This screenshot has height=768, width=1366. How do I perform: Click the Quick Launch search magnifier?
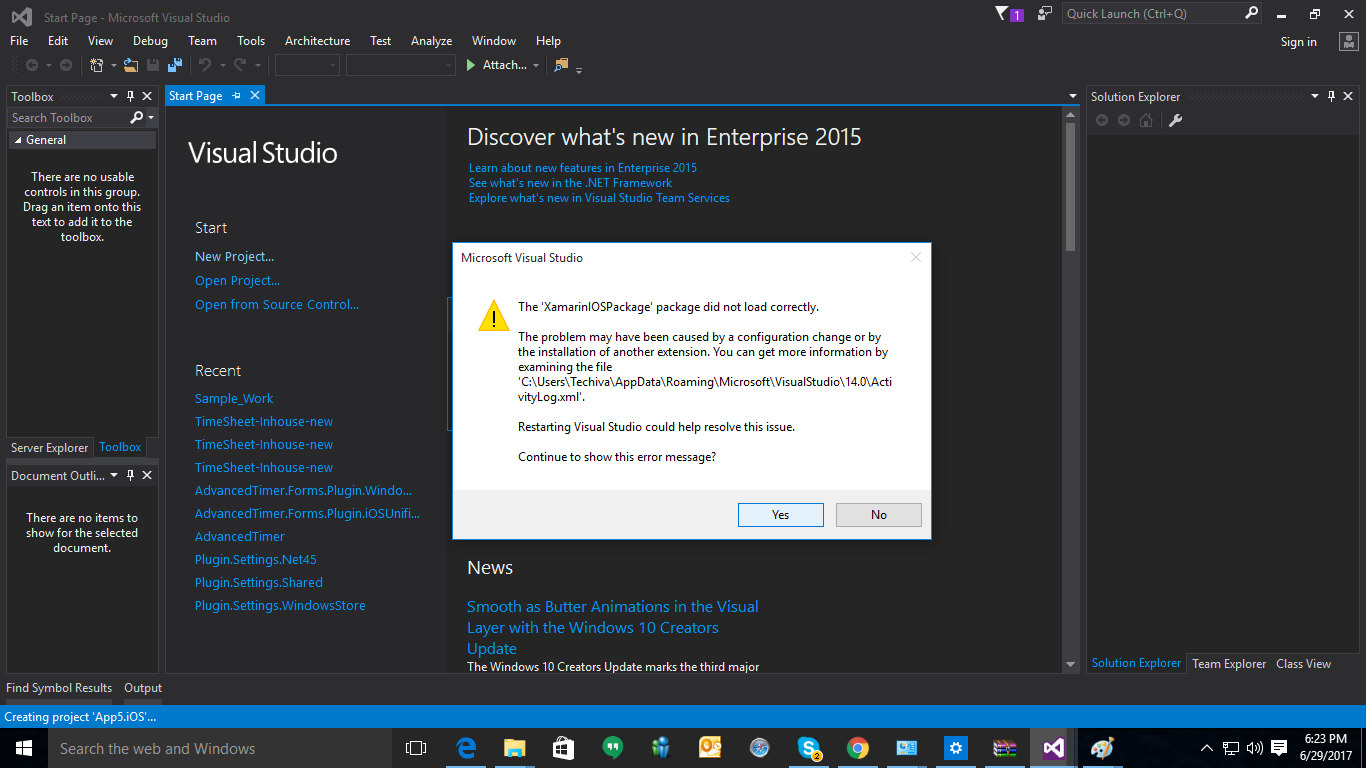(x=1252, y=13)
